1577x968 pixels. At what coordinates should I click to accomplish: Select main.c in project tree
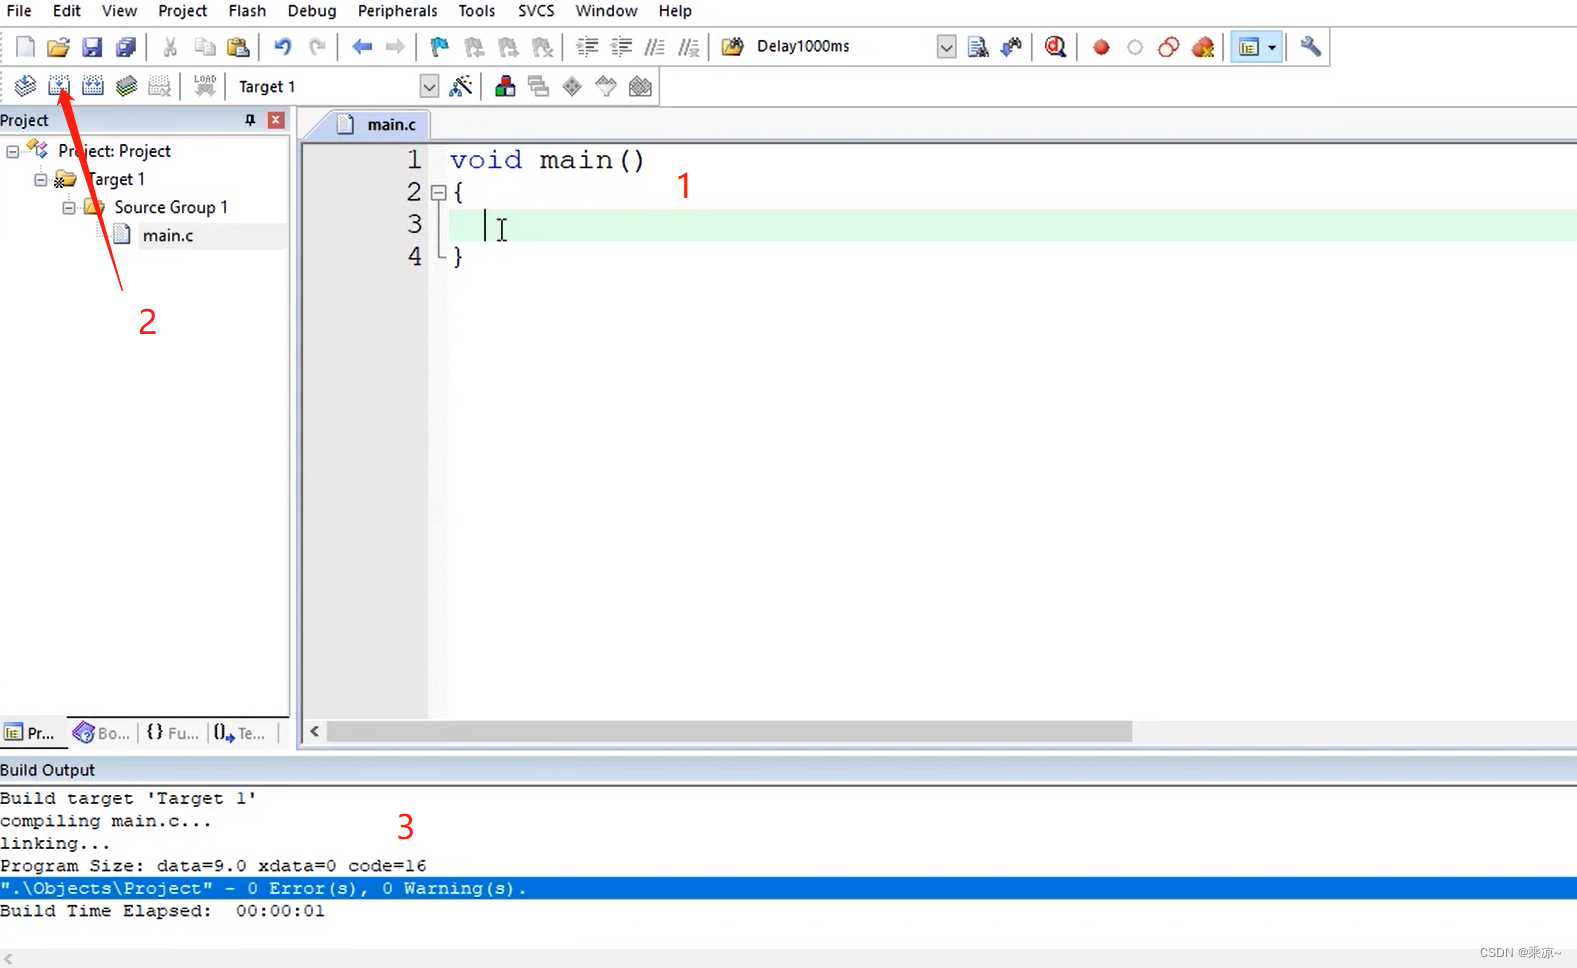tap(168, 236)
